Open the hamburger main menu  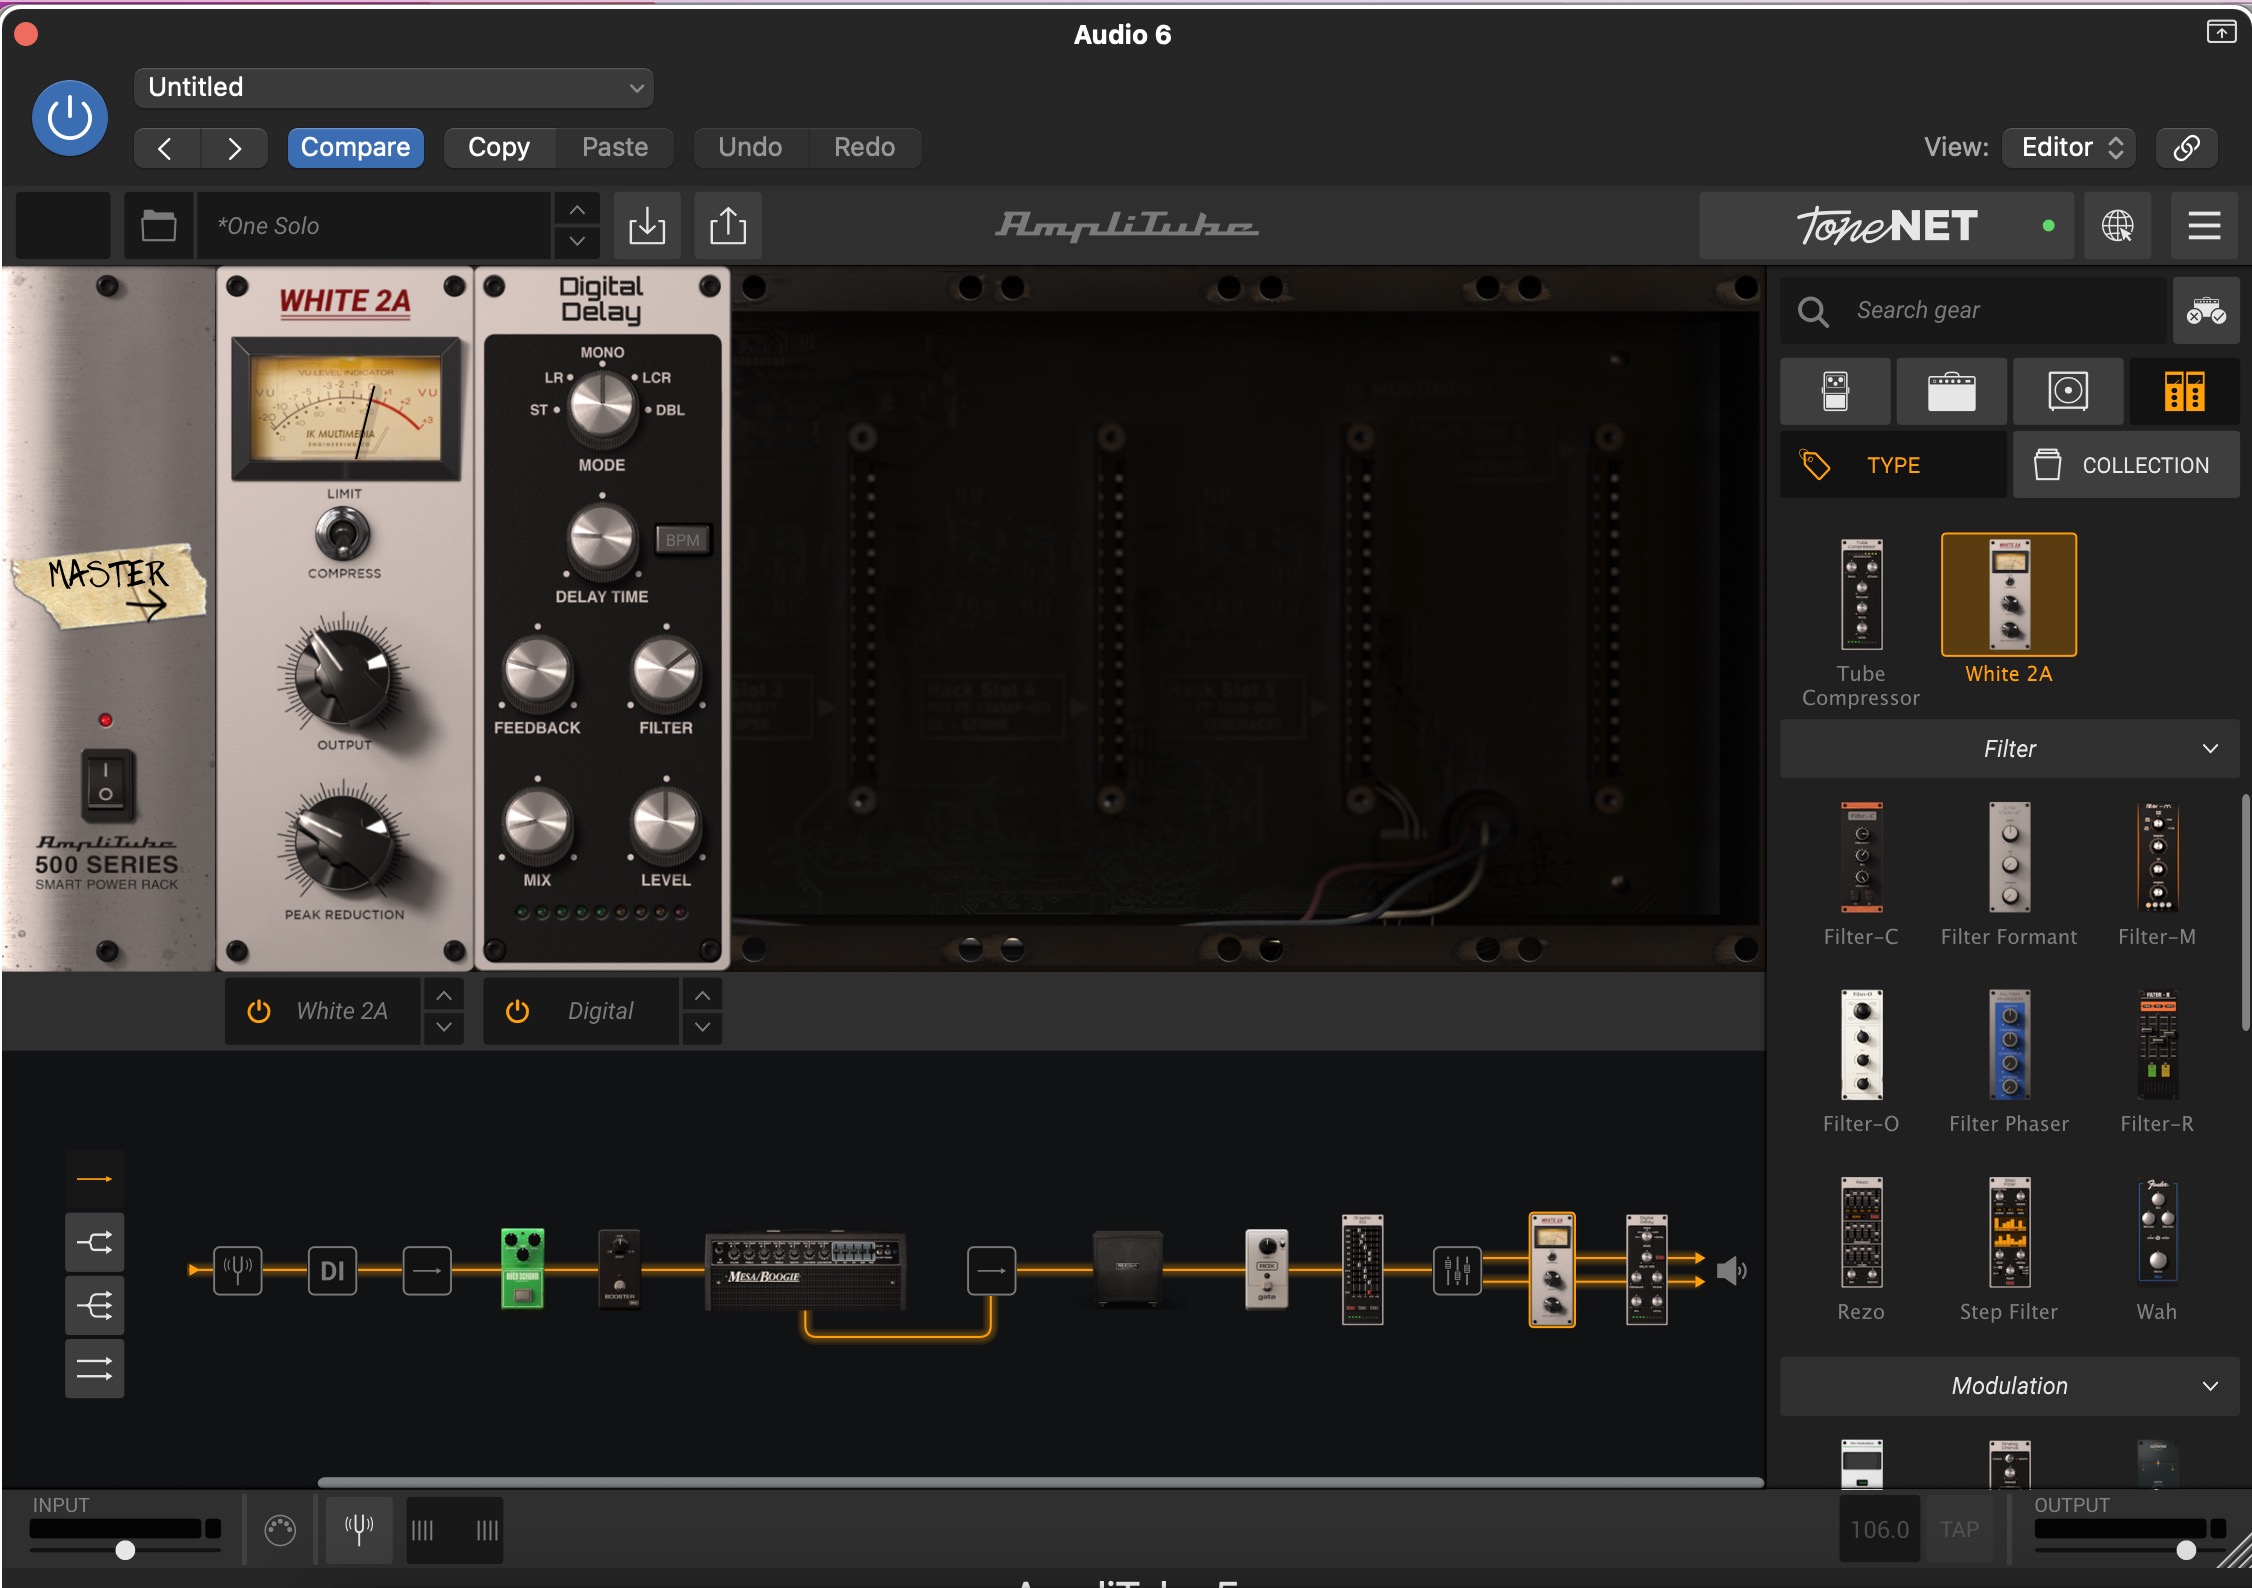(x=2204, y=226)
